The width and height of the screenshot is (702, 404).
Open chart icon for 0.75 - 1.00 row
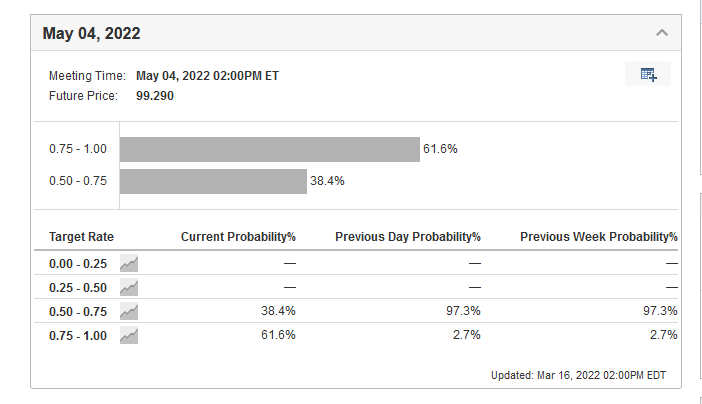[129, 336]
